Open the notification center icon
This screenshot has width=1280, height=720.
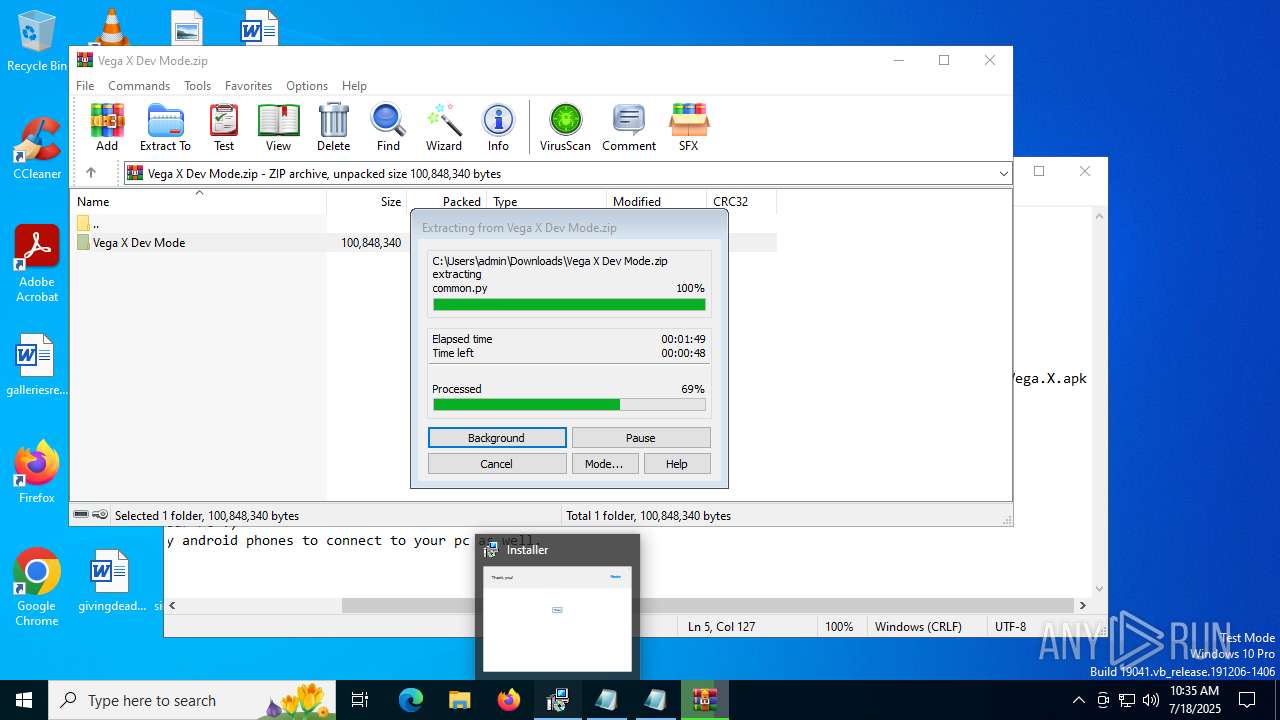pos(1247,700)
